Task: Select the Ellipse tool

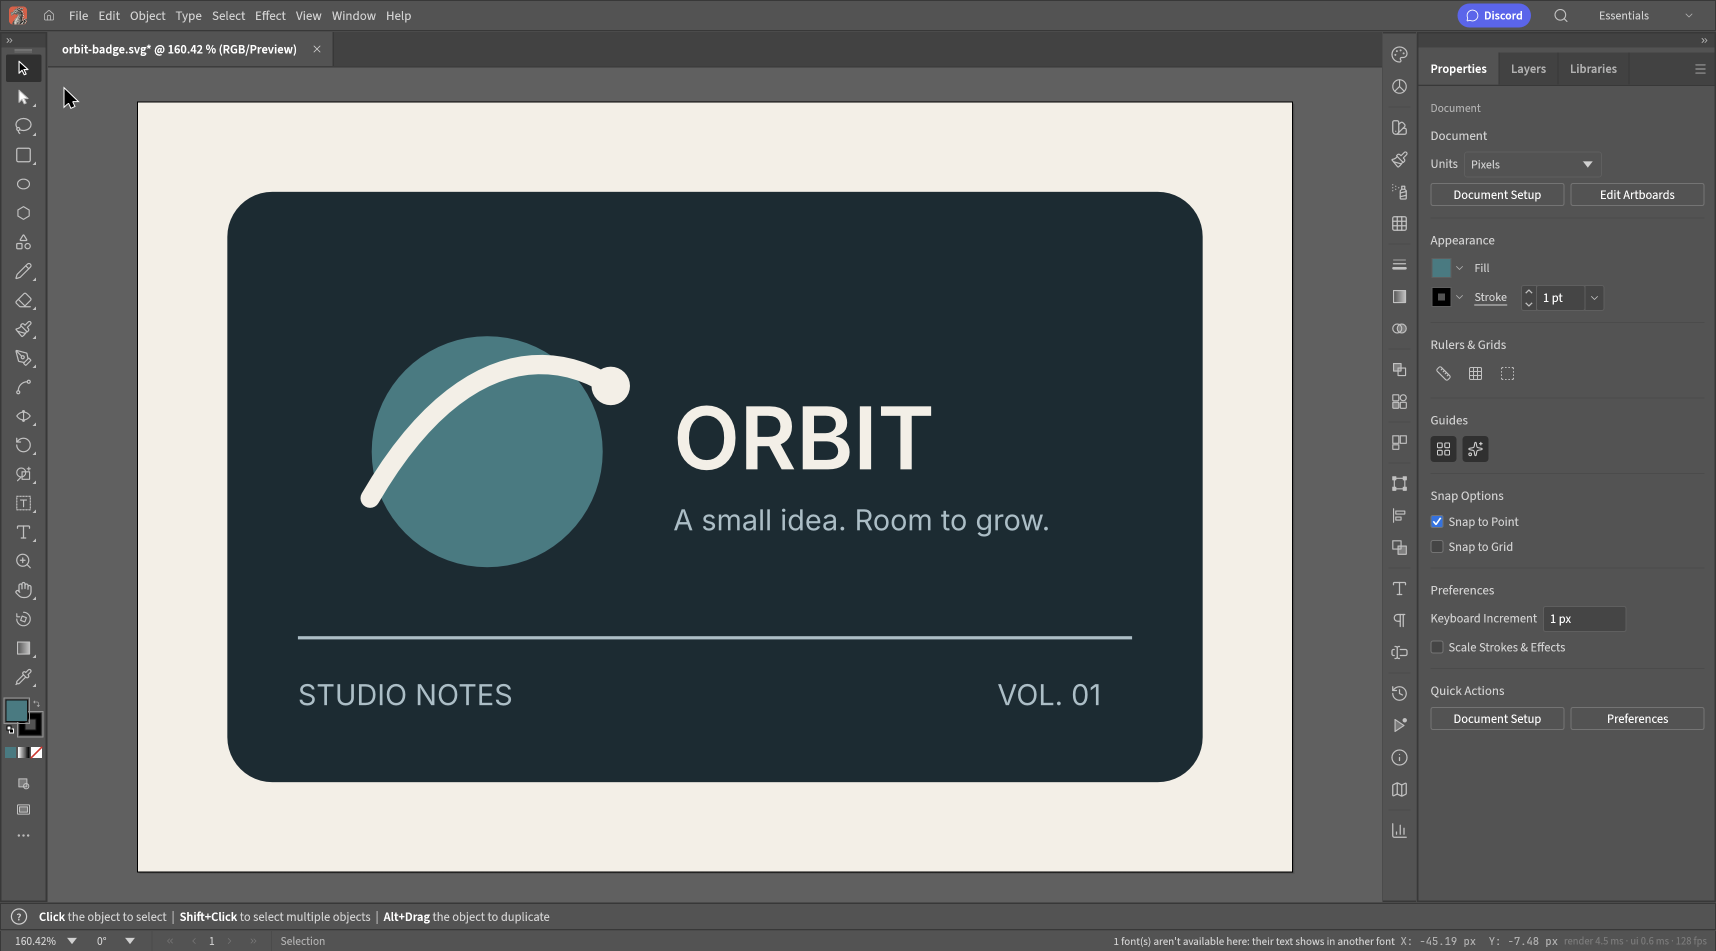Action: (23, 184)
